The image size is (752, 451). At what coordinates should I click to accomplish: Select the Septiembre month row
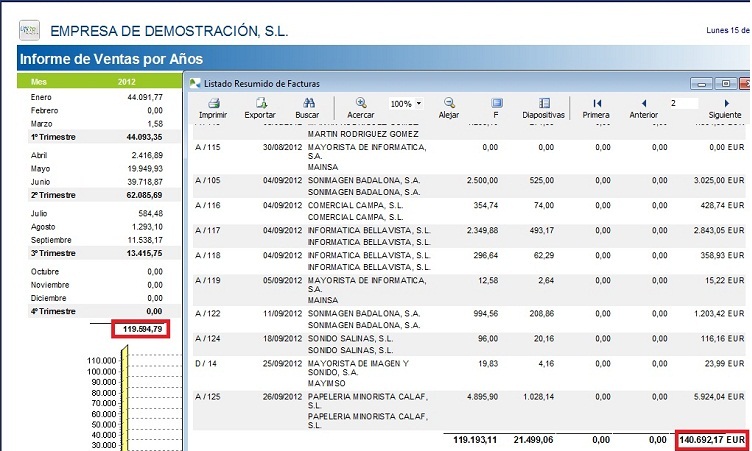pyautogui.click(x=99, y=240)
